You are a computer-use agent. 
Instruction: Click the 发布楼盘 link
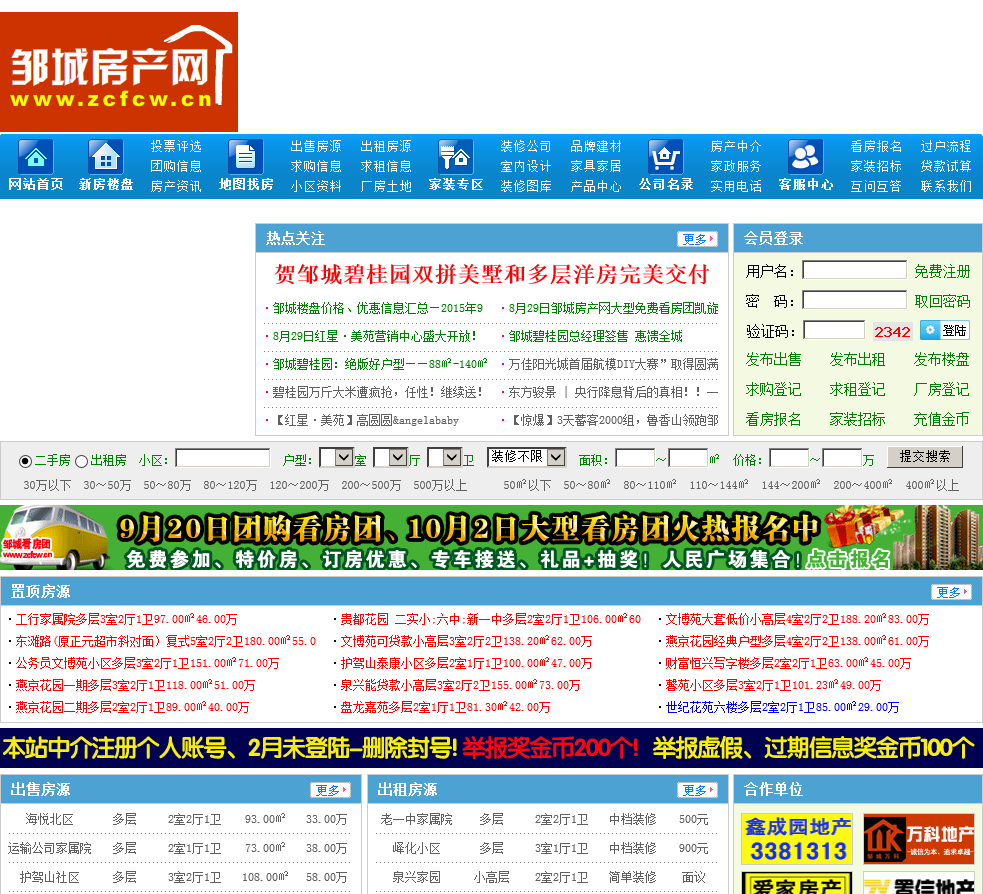[x=941, y=360]
